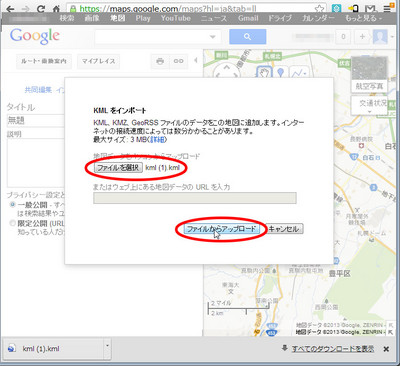Click the map pan up arrow control
Viewport: 400px width, 366px height.
click(227, 67)
